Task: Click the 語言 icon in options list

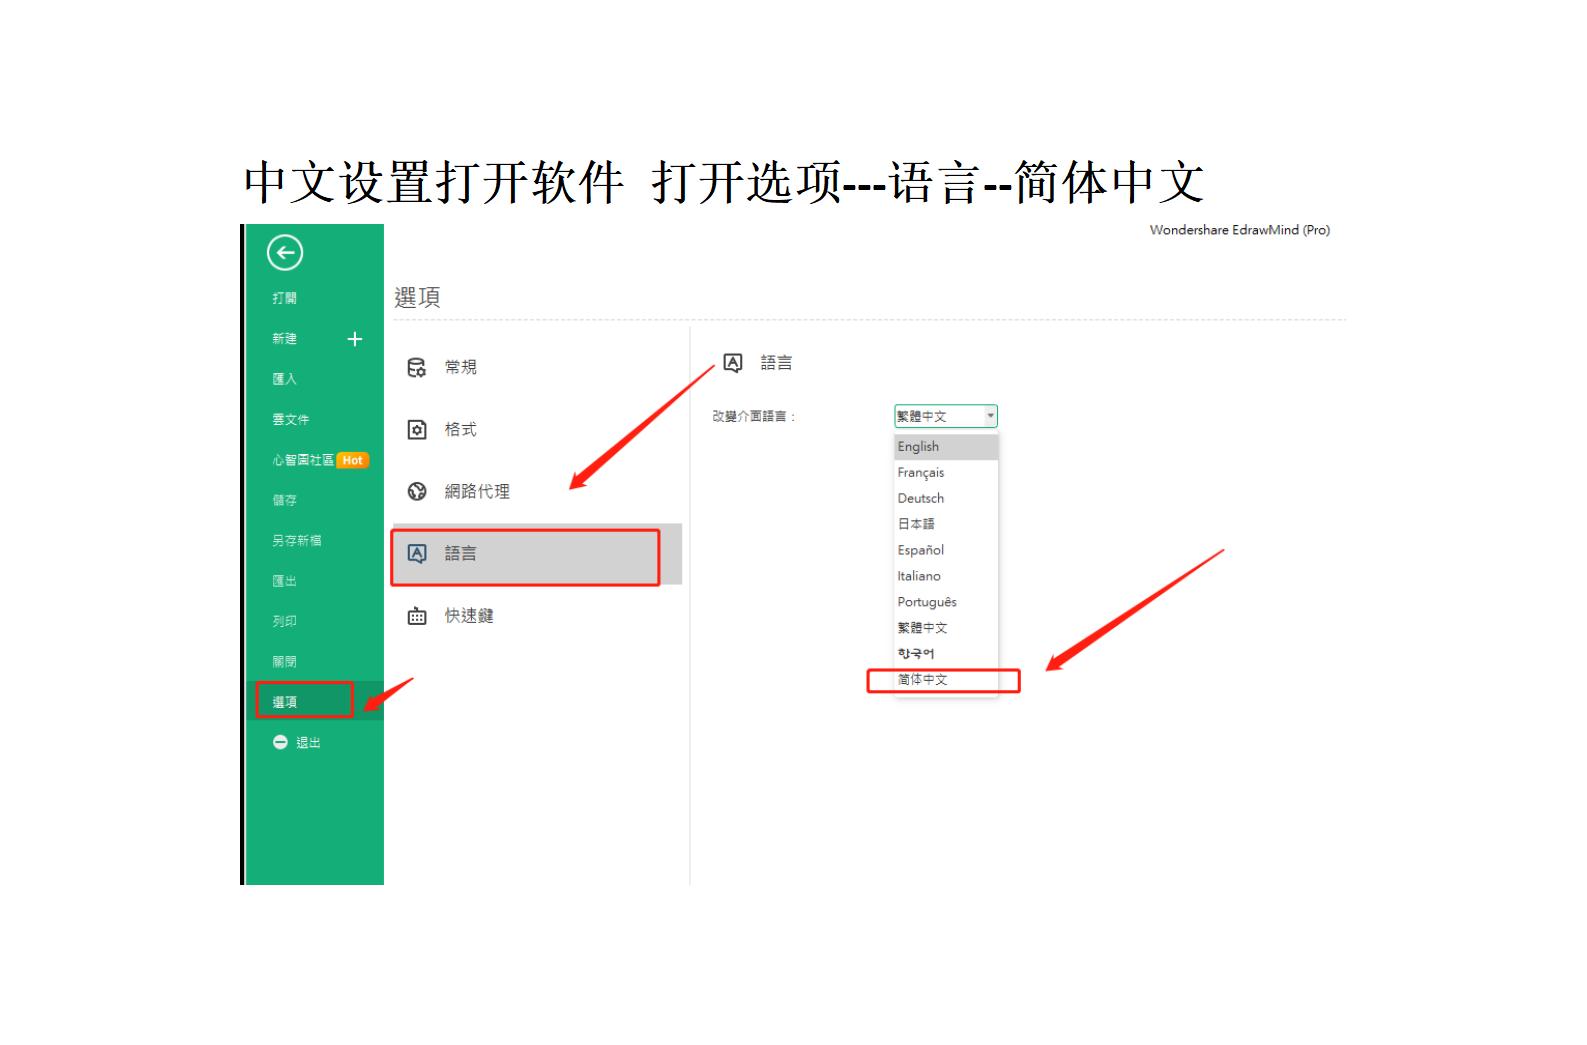Action: click(x=417, y=553)
